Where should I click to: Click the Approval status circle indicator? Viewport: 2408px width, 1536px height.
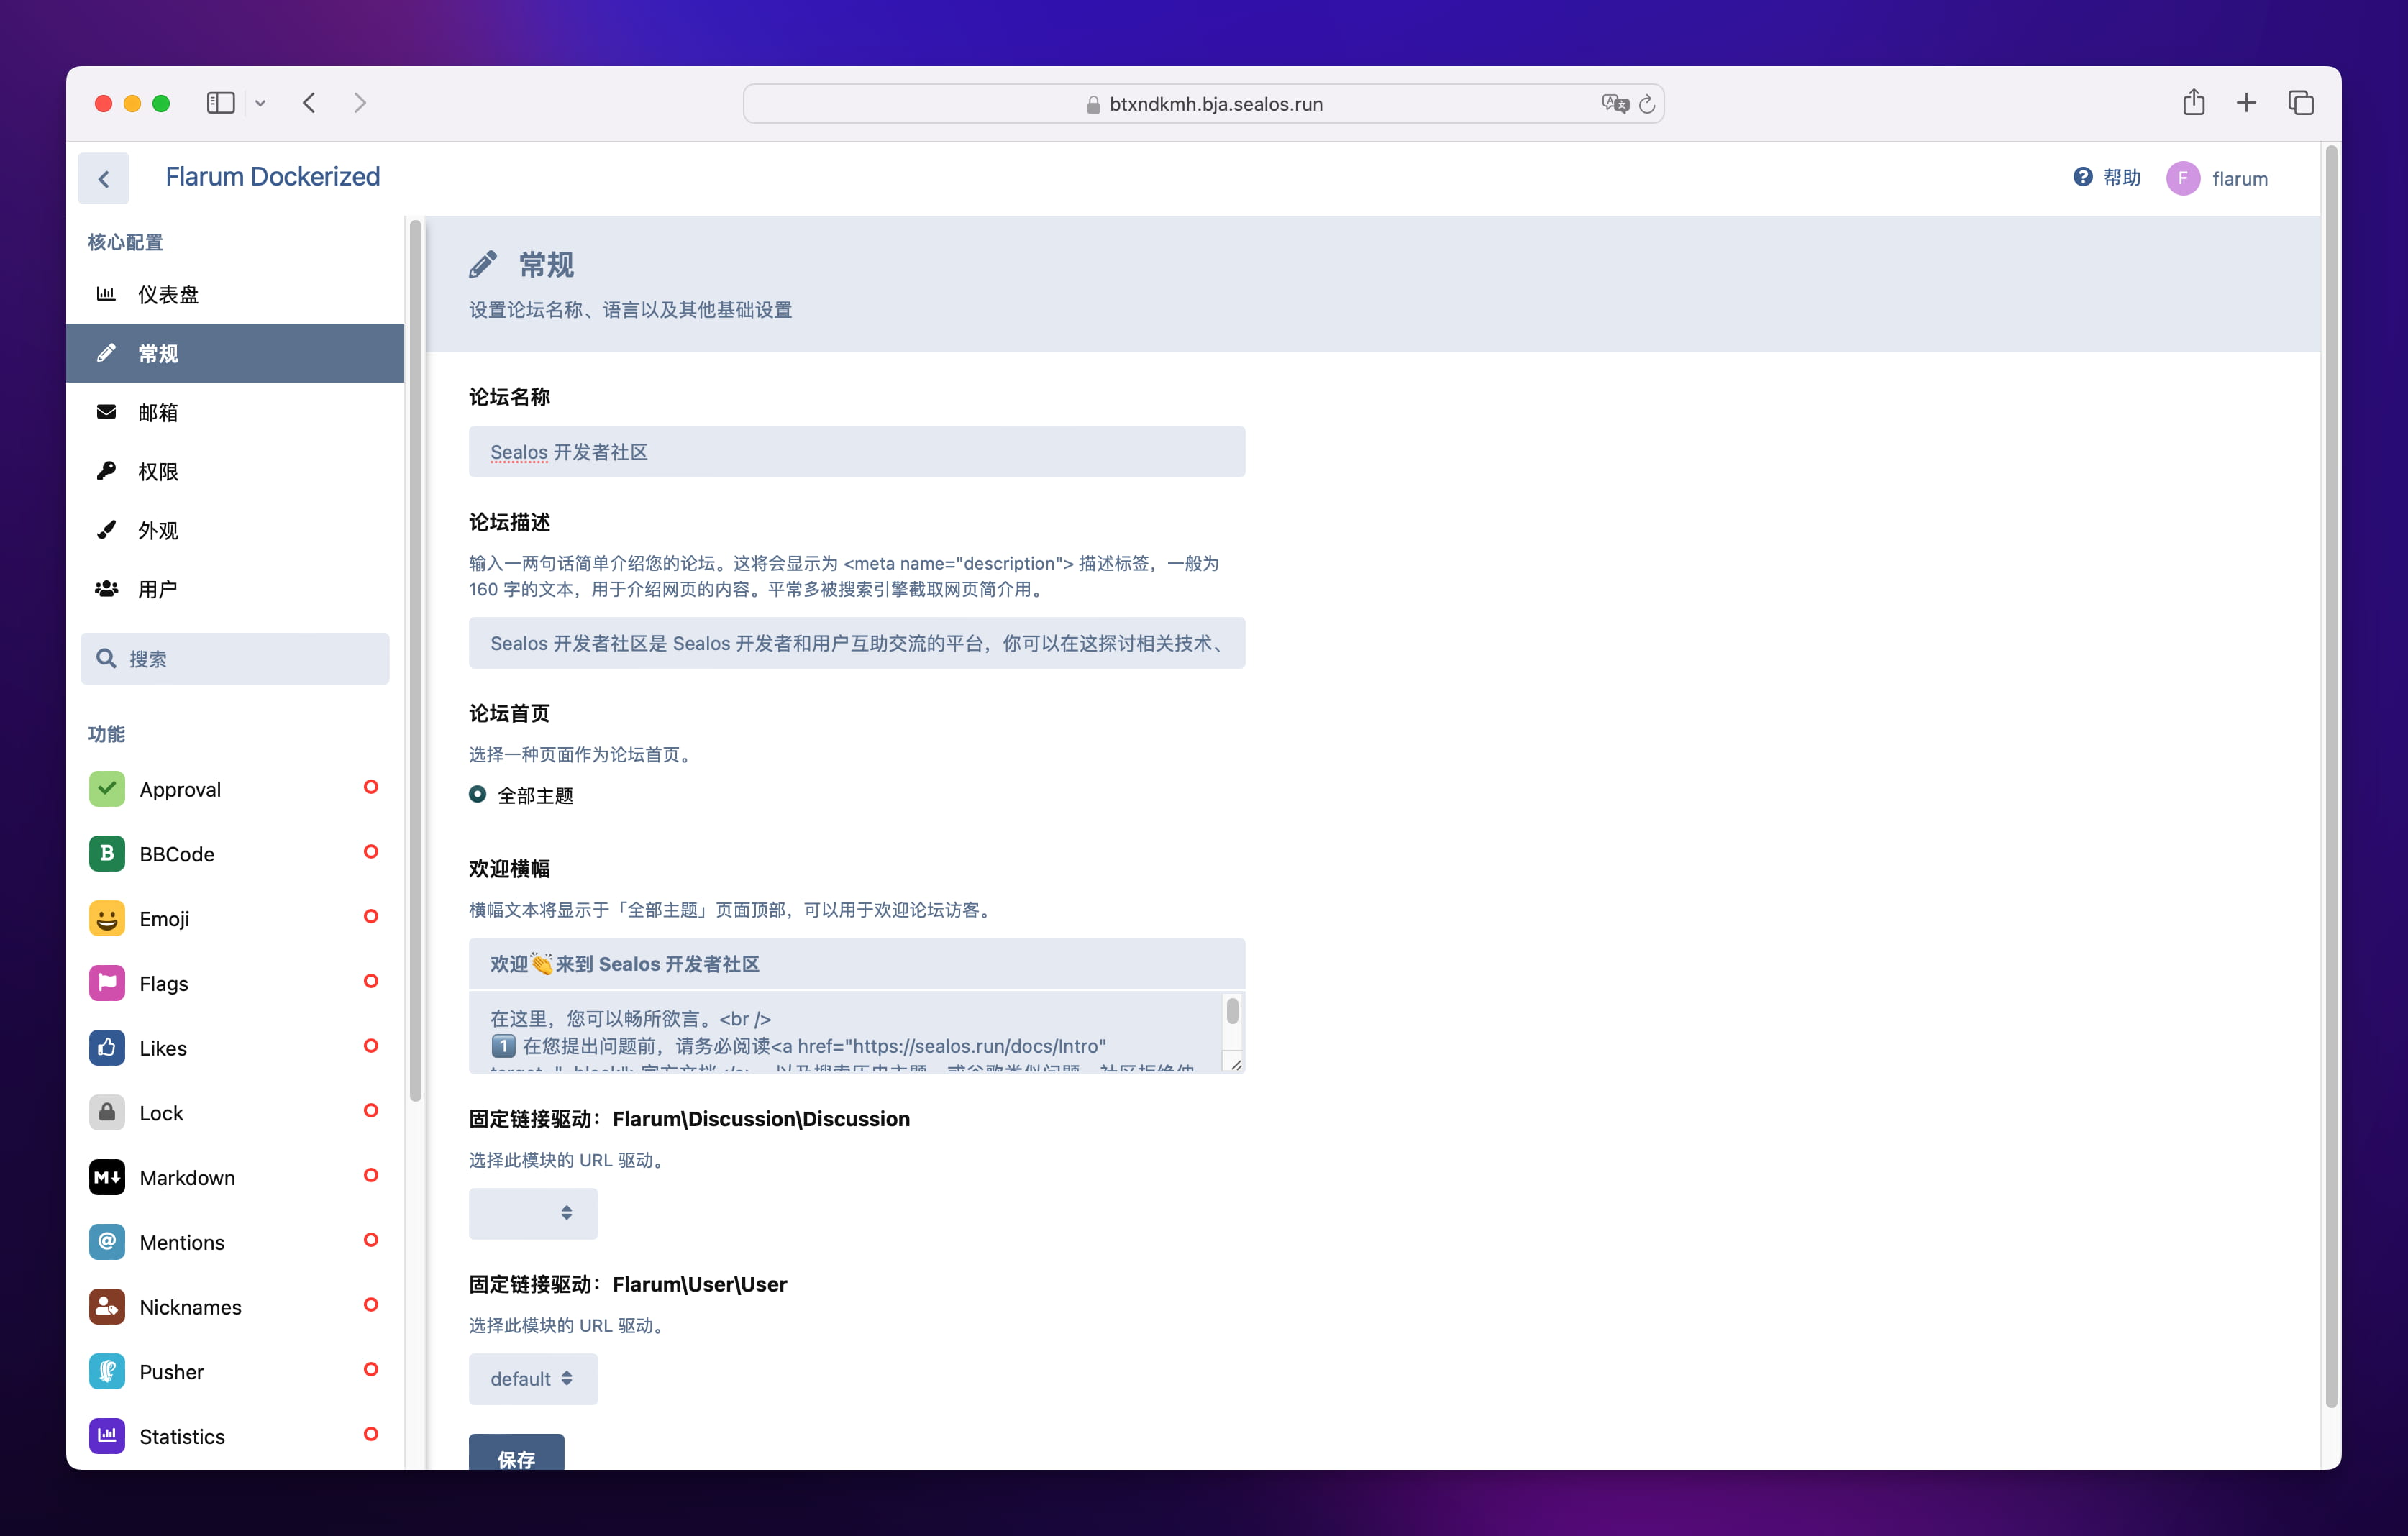coord(371,787)
